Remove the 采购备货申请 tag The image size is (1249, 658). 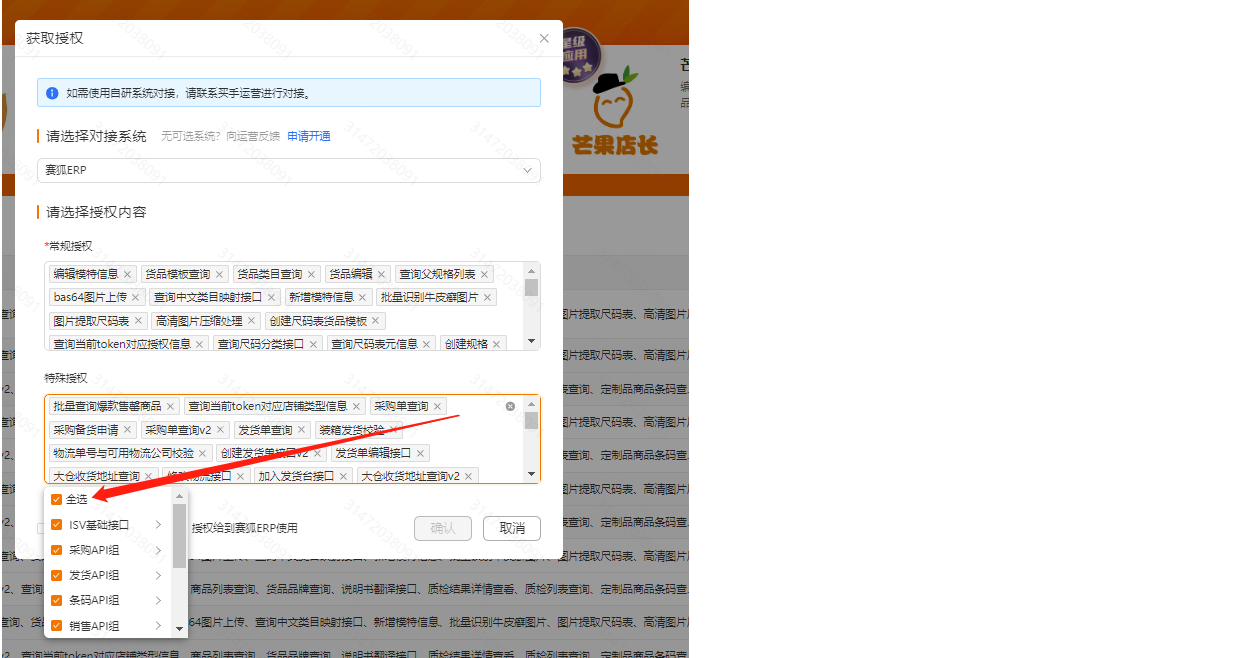[127, 430]
